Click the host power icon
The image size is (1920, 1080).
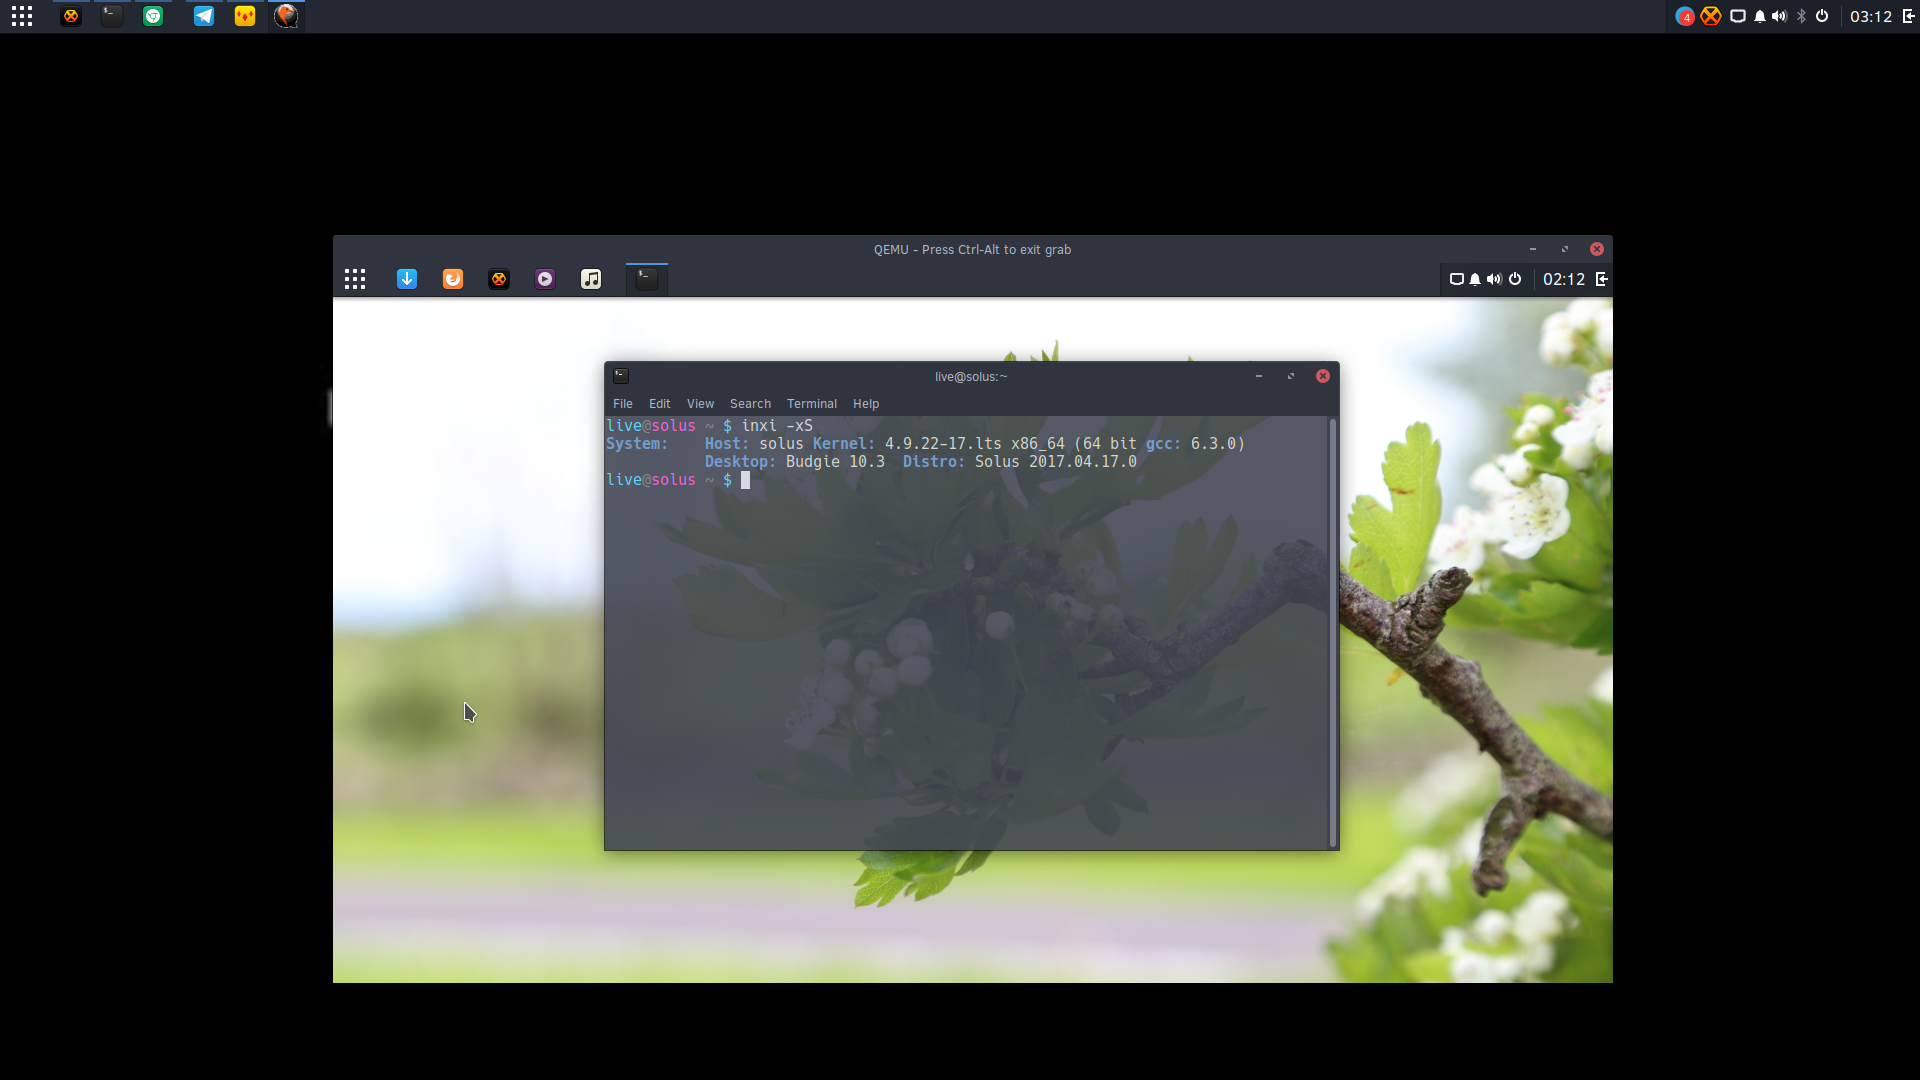1822,16
